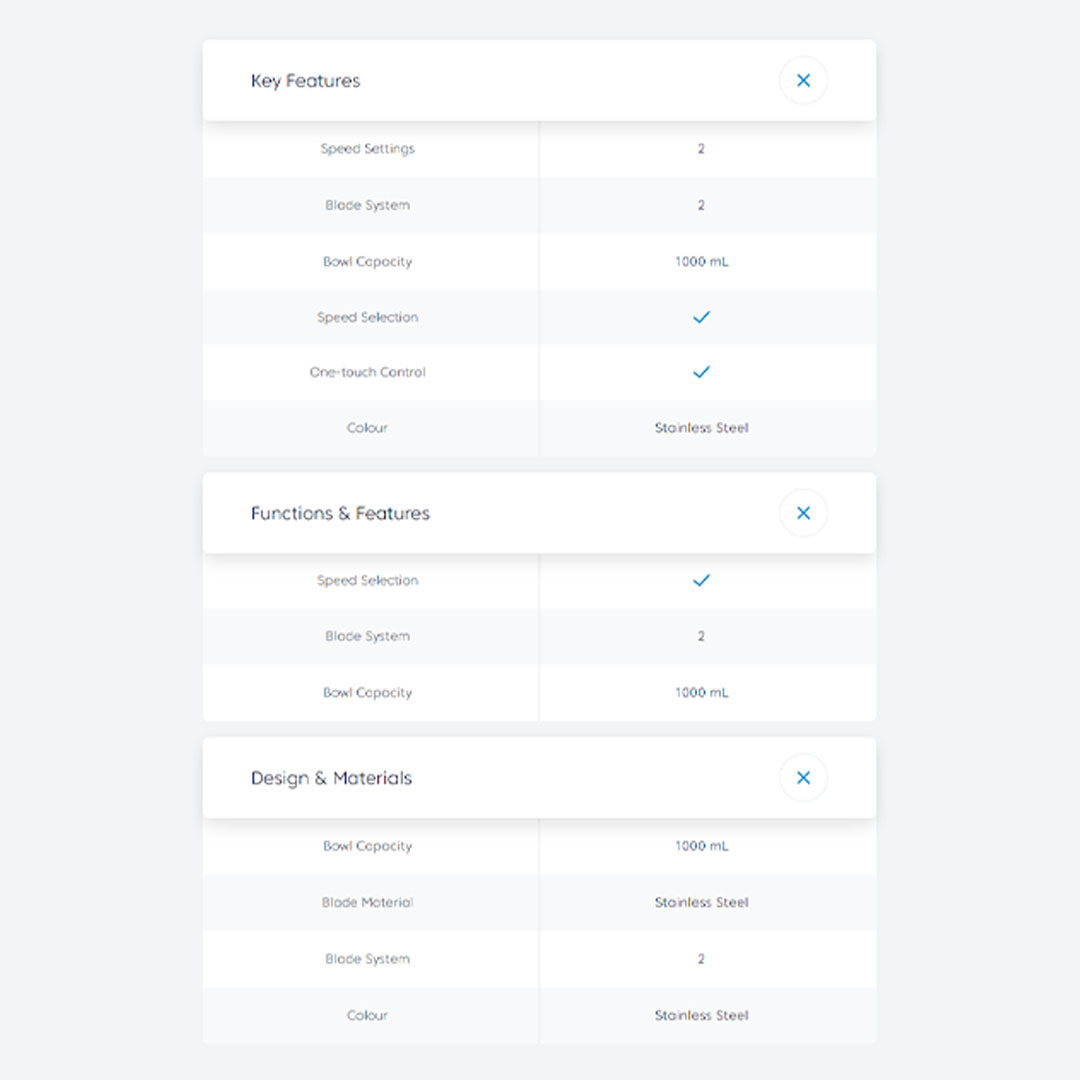Collapse the Functions & Features section header
This screenshot has width=1080, height=1080.
tap(340, 513)
